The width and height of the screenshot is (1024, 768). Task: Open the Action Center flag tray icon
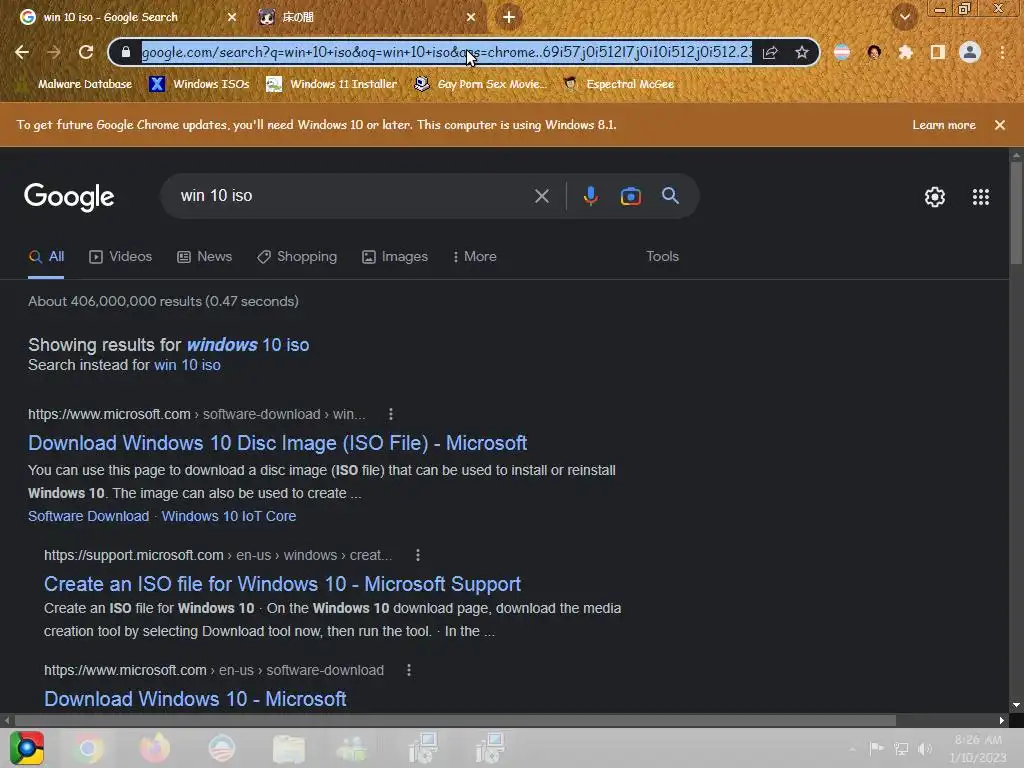pyautogui.click(x=876, y=748)
